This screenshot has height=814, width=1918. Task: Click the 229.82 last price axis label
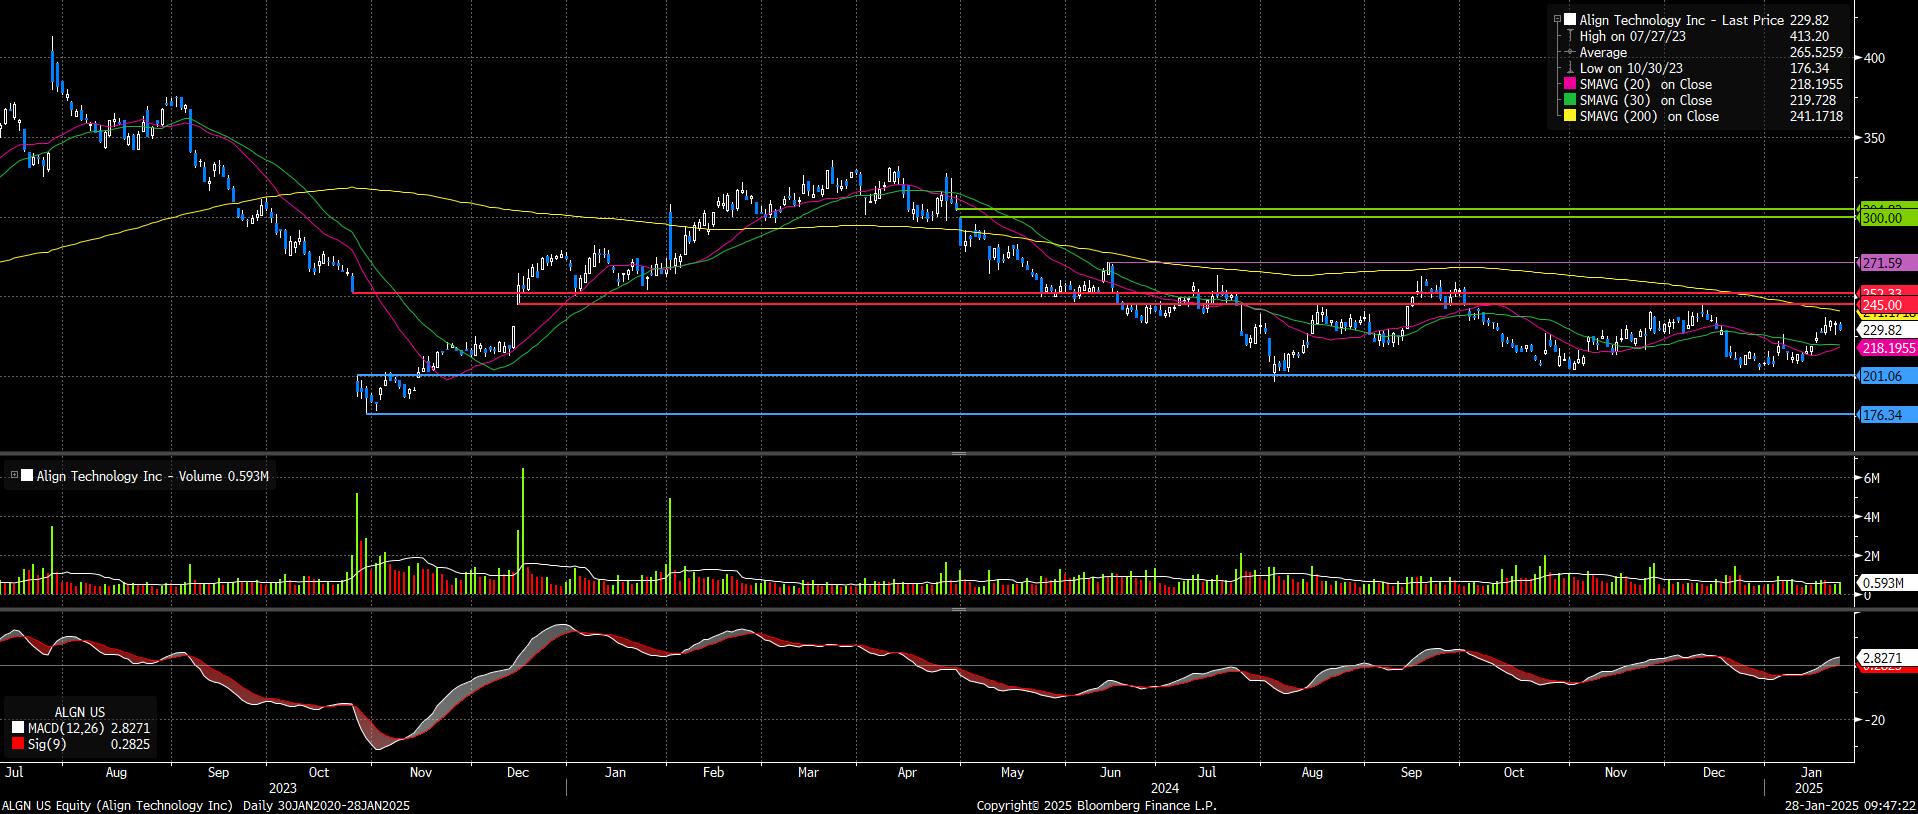(1887, 330)
